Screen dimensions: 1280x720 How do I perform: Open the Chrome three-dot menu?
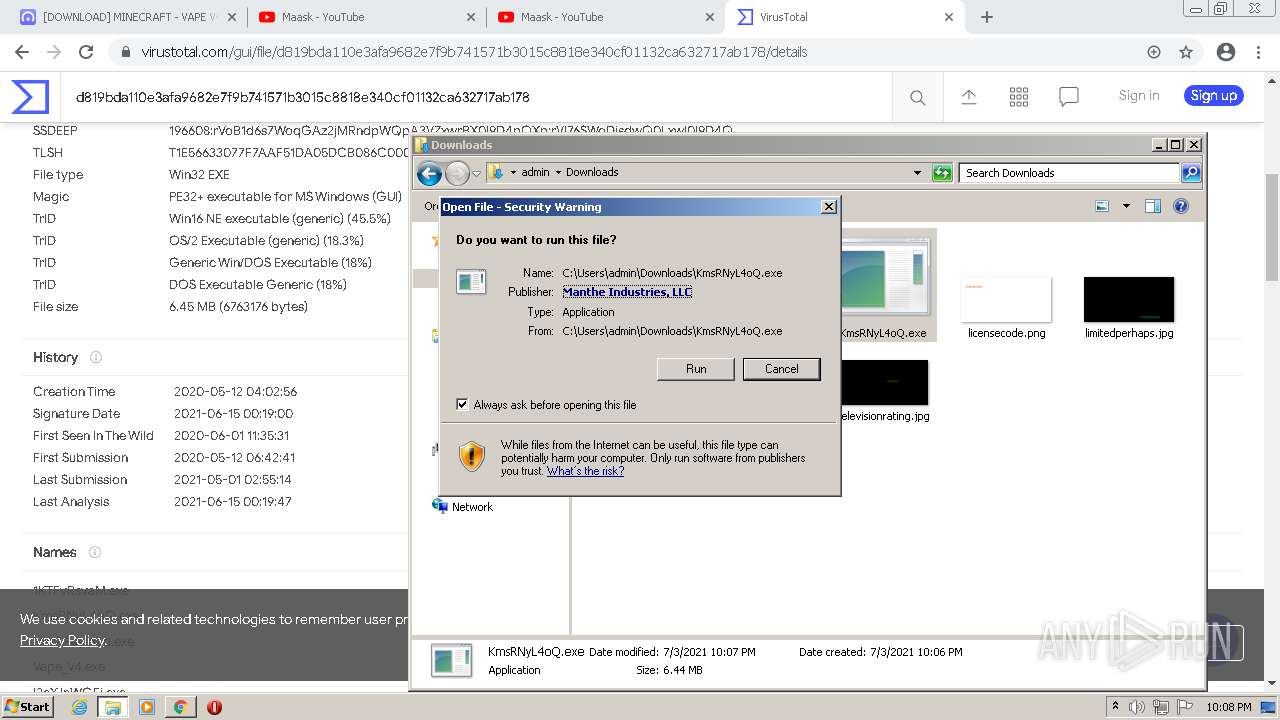[x=1258, y=52]
